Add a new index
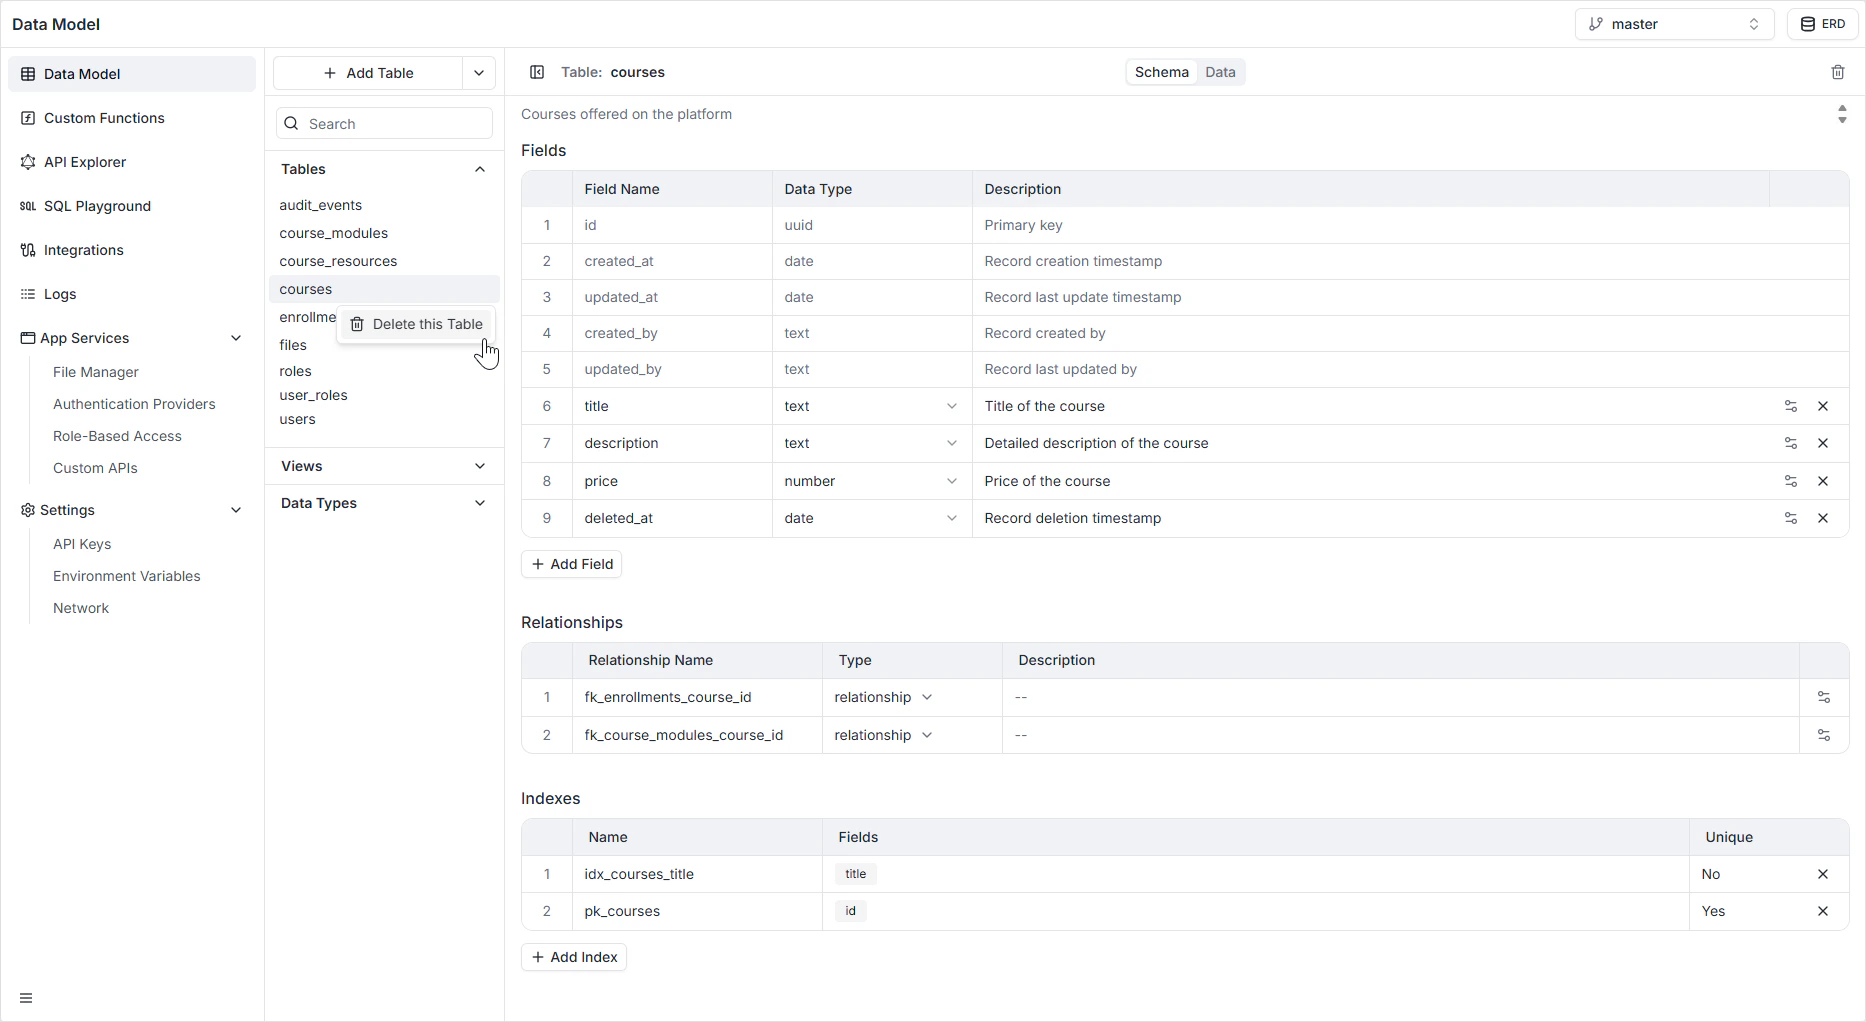This screenshot has width=1866, height=1022. [574, 957]
